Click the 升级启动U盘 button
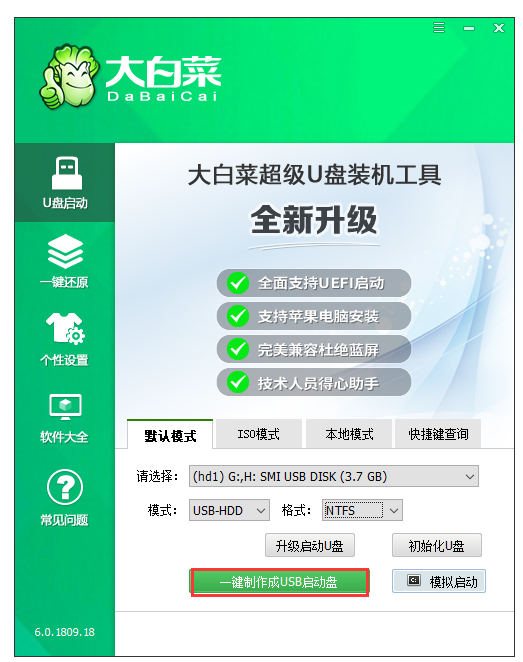This screenshot has height=662, width=523. (x=309, y=545)
